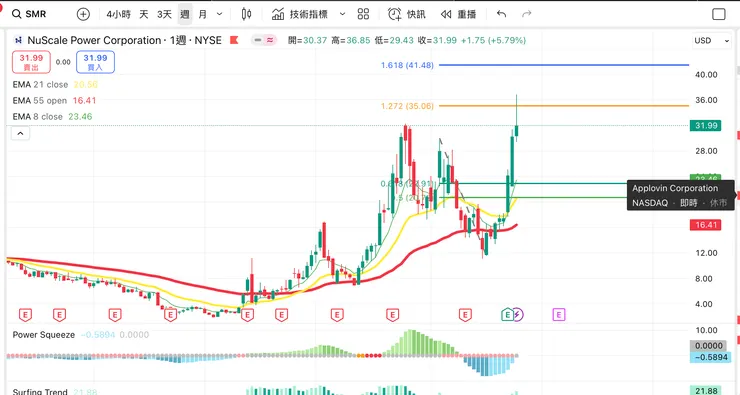The image size is (740, 395).
Task: Undo the last chart action
Action: pos(501,14)
